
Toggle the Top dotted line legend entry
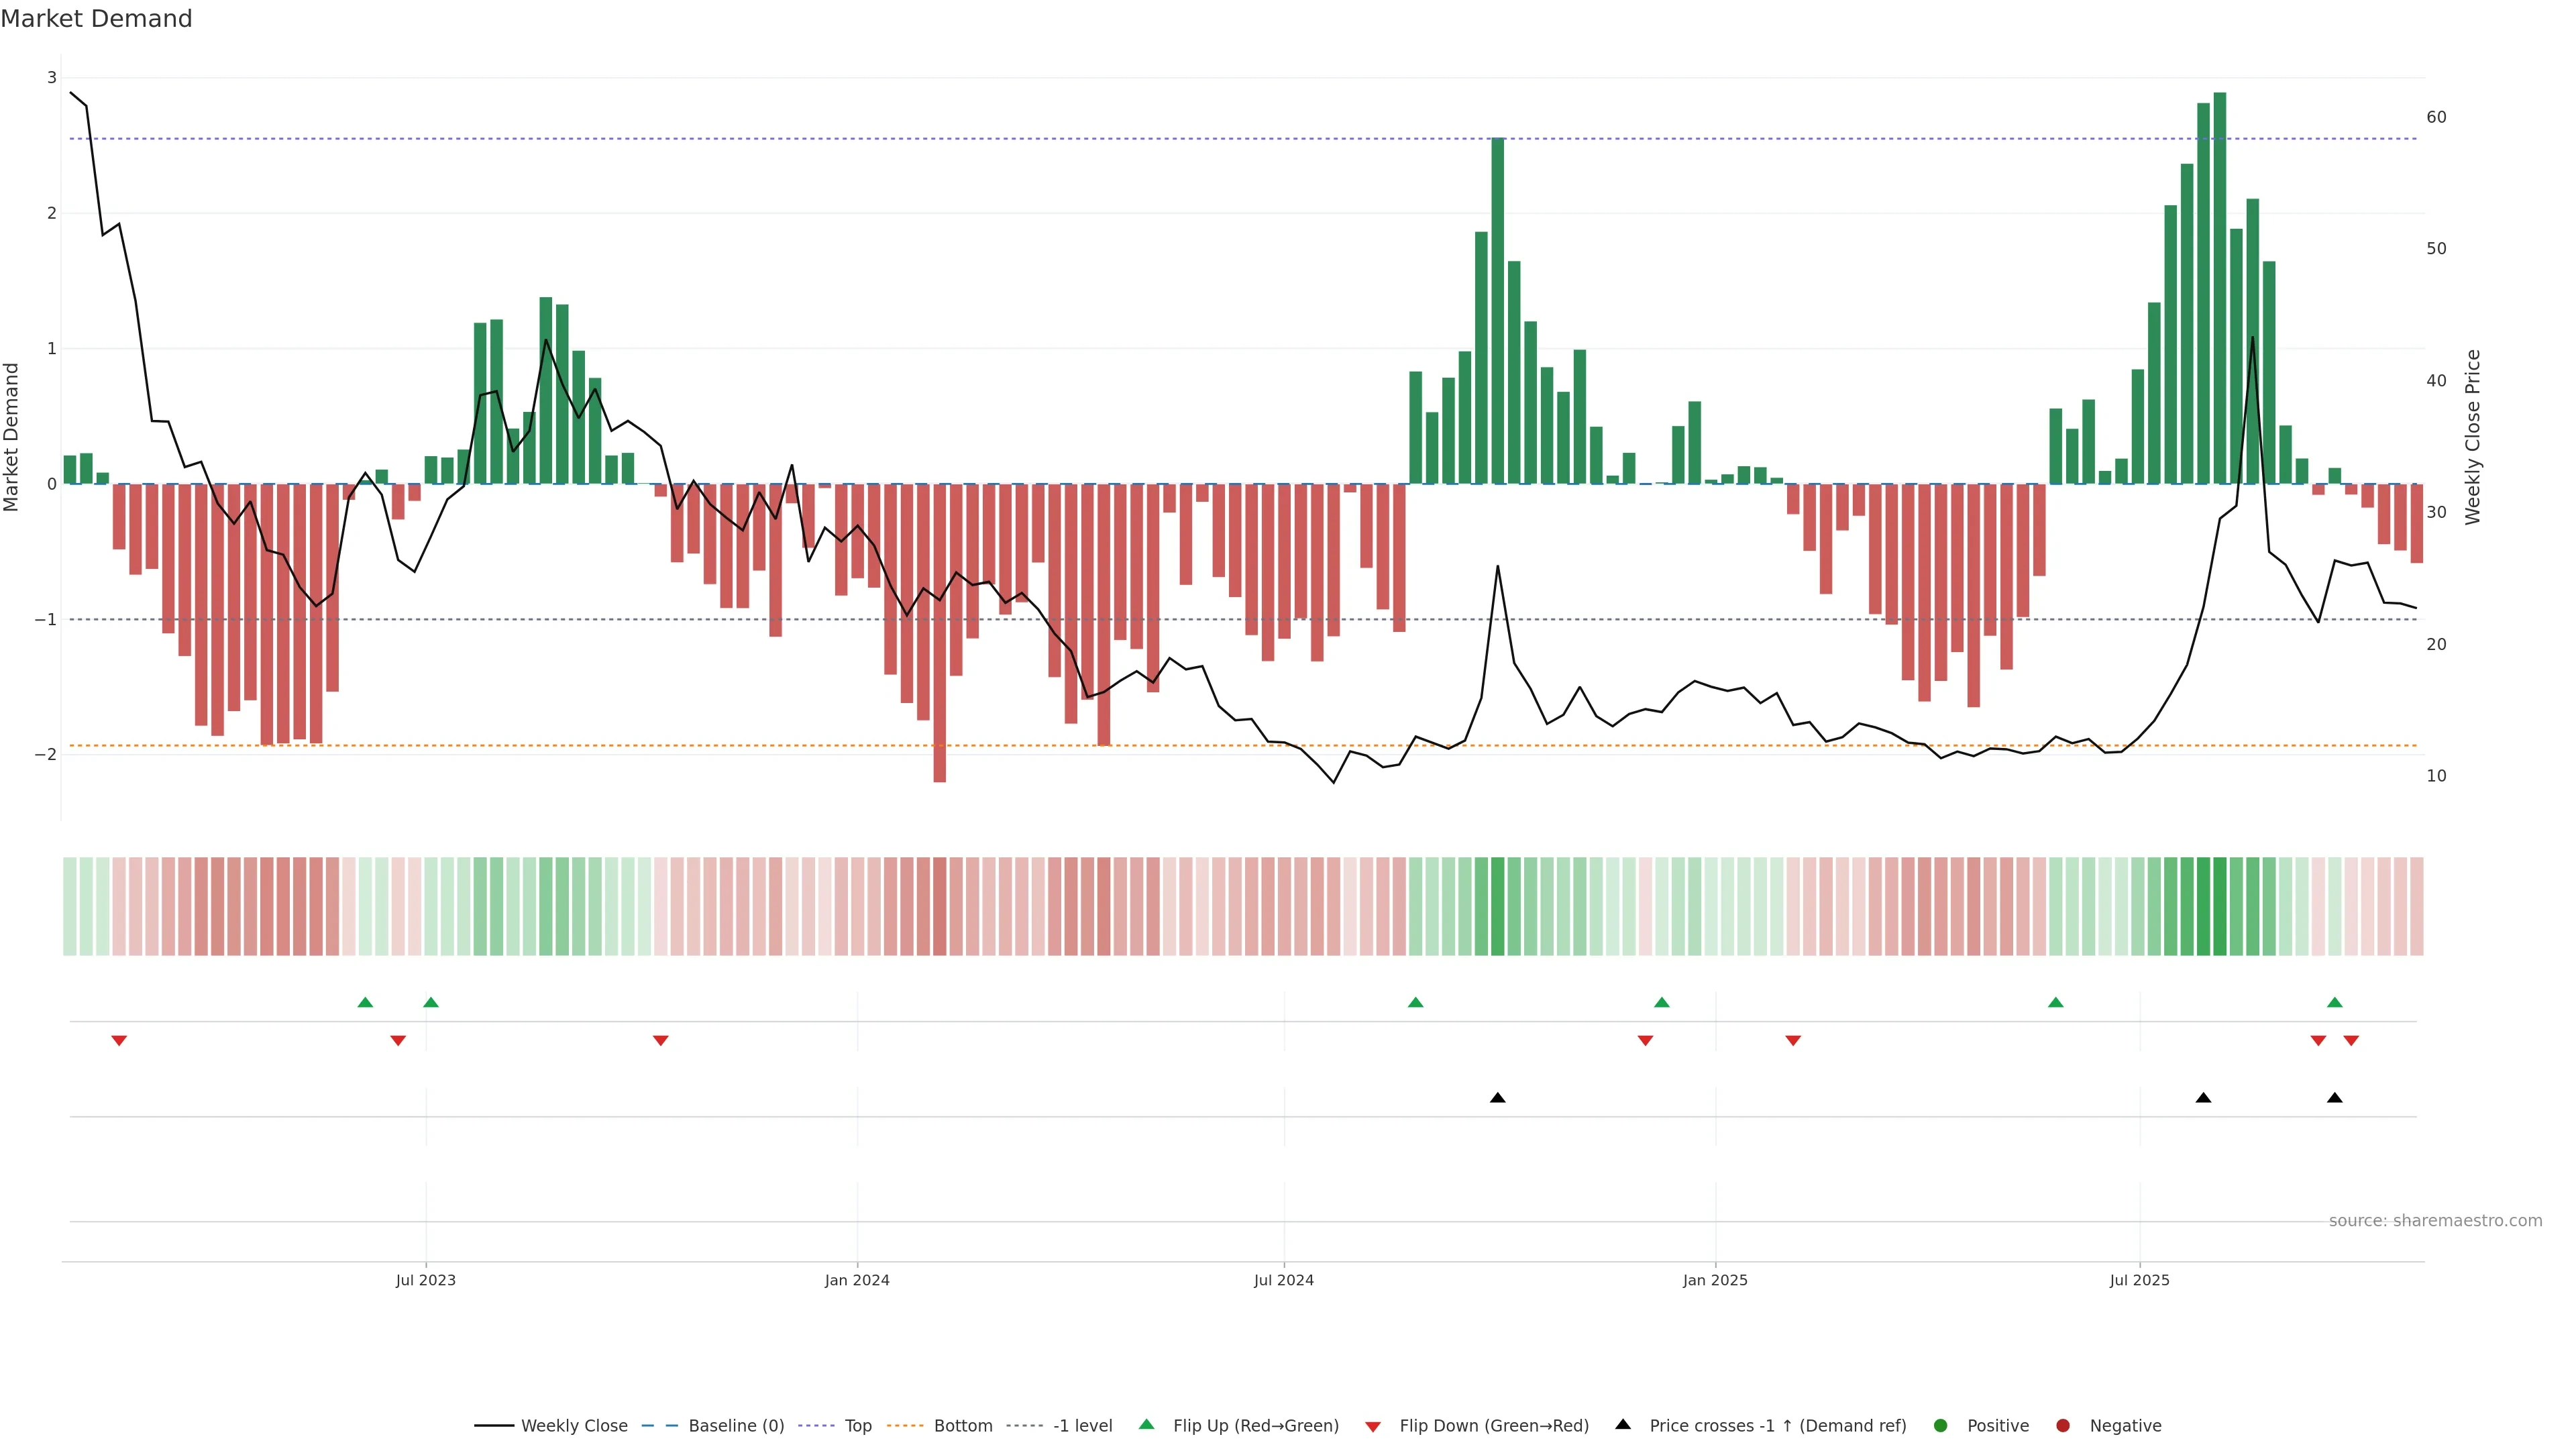coord(857,1425)
